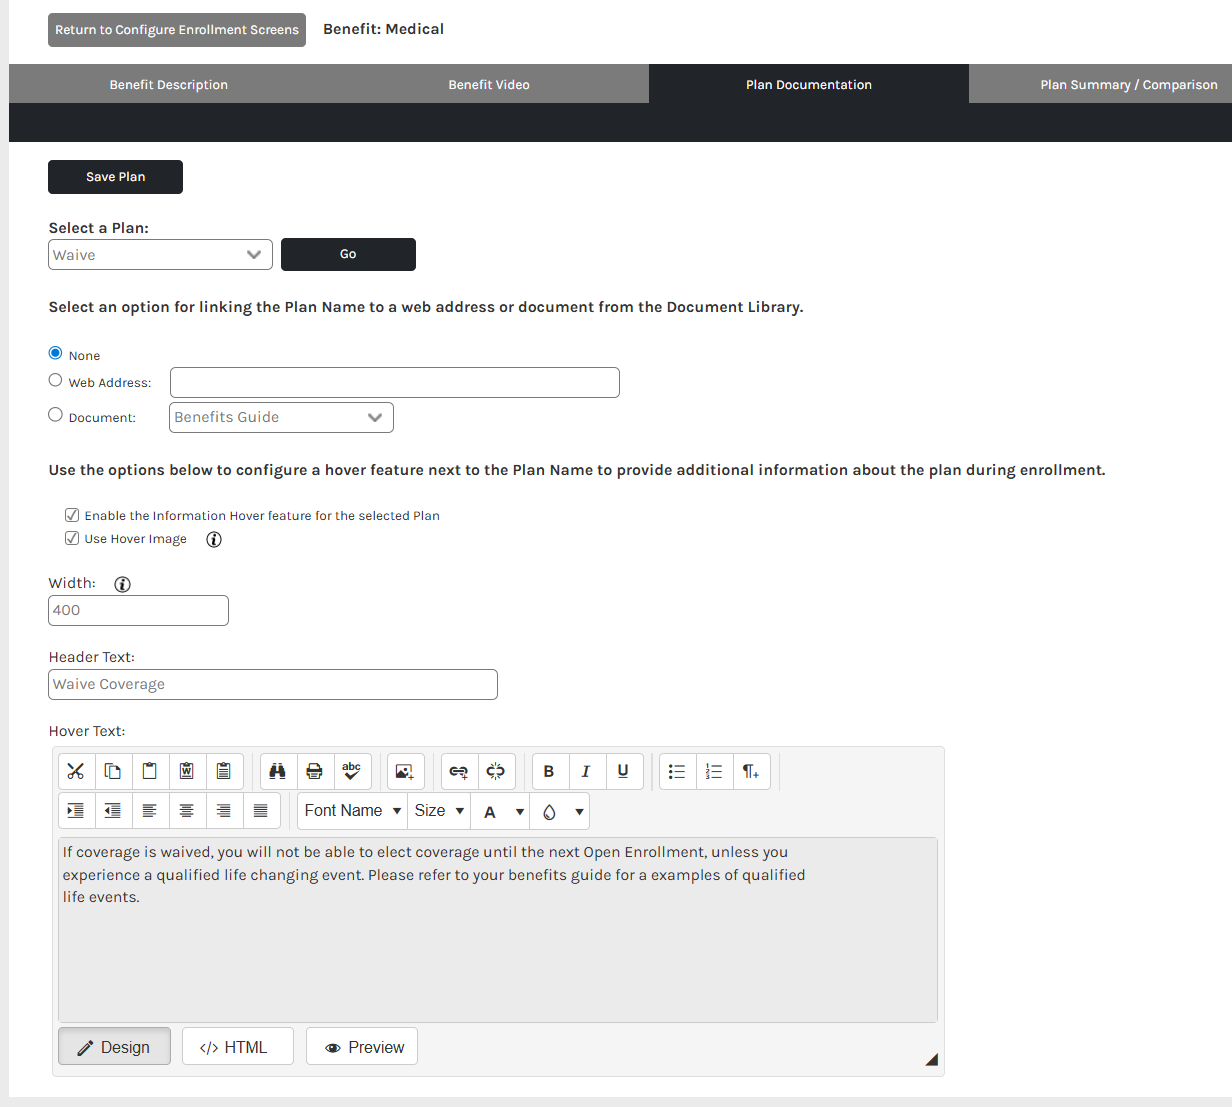Click into the Web Address text field
This screenshot has width=1232, height=1107.
[395, 382]
